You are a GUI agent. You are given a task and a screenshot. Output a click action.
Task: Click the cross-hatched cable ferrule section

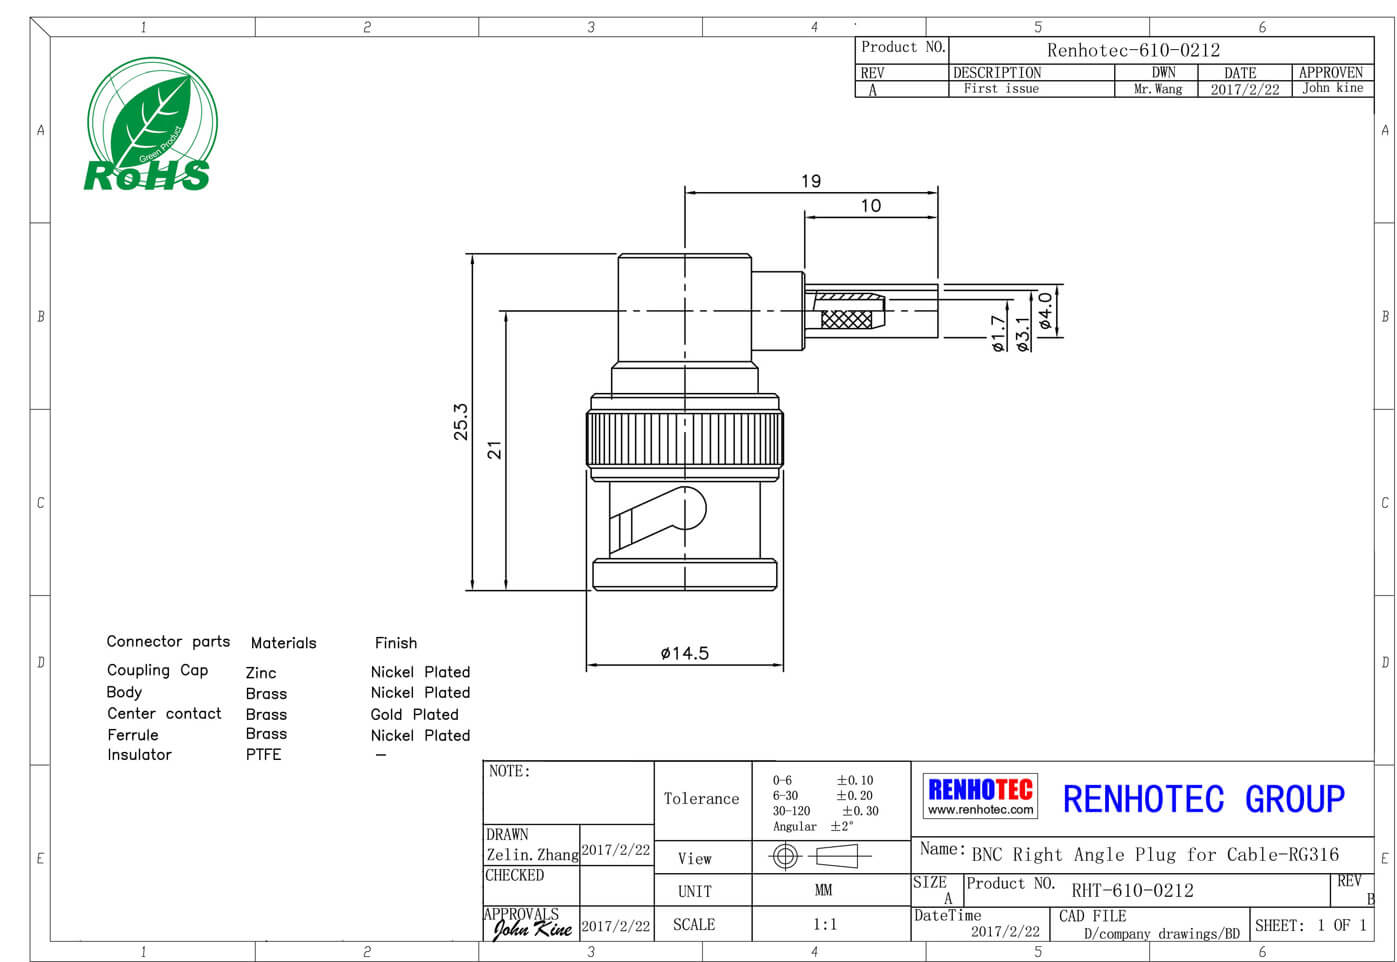[x=846, y=319]
